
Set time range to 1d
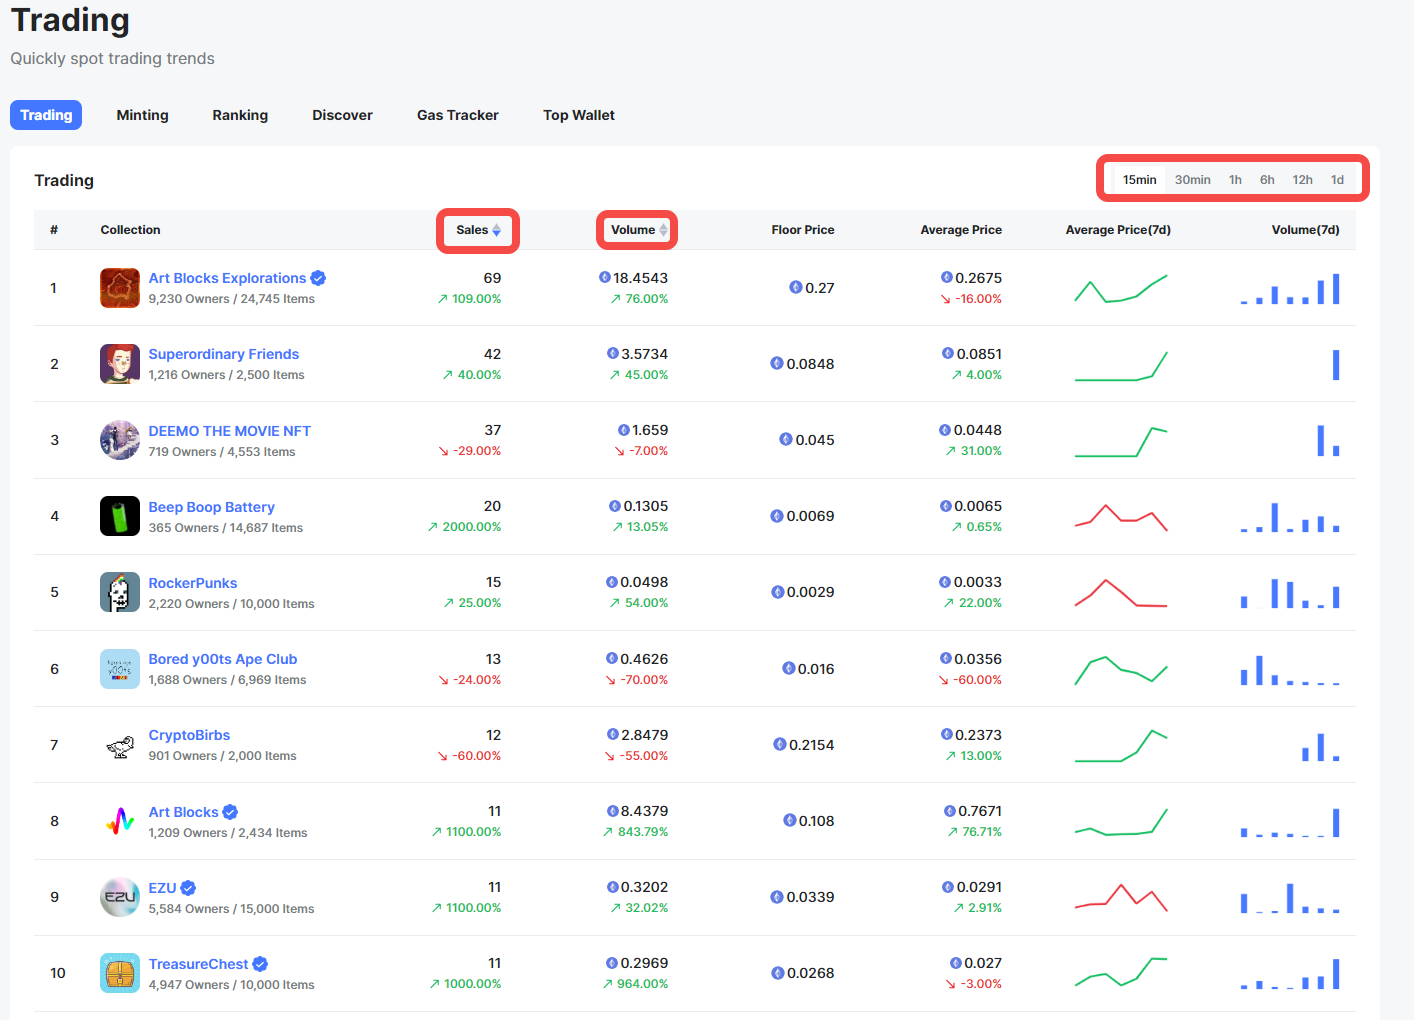(x=1337, y=180)
